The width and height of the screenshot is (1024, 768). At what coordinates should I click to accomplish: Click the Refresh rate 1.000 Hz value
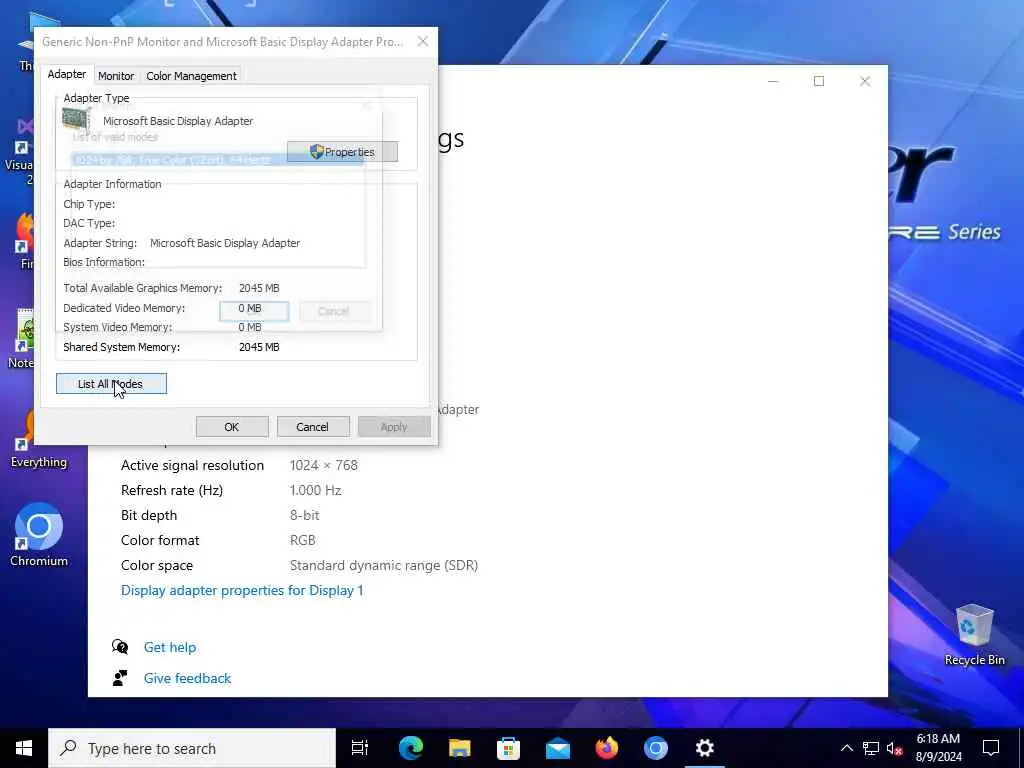(x=315, y=490)
